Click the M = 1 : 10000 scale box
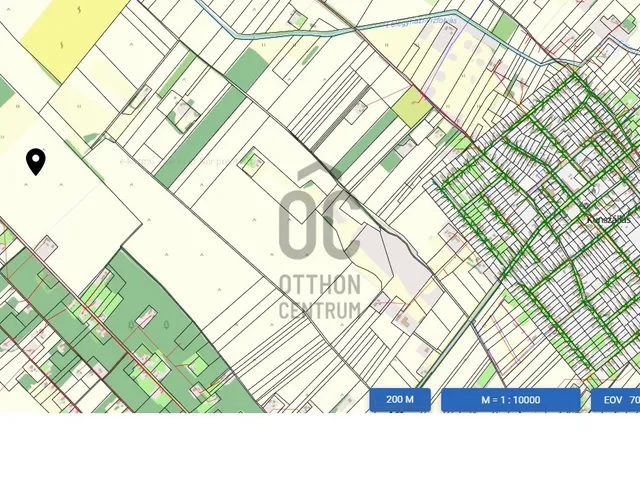 pos(511,400)
